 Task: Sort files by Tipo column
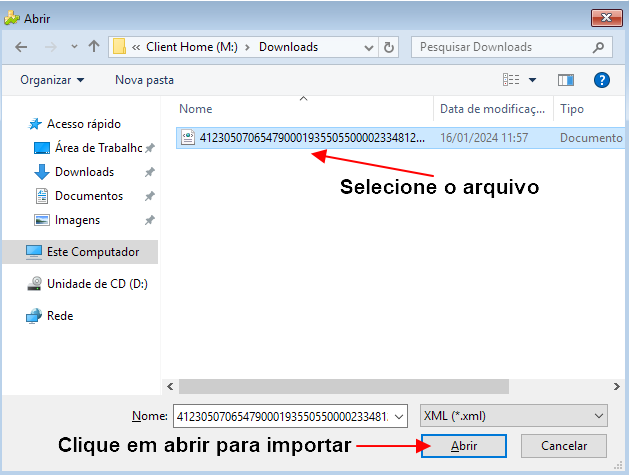coord(572,109)
